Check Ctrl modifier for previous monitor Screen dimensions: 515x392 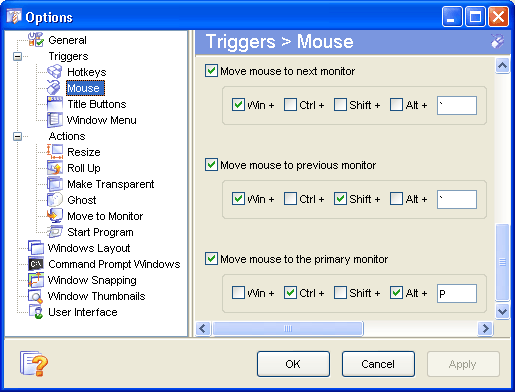tap(290, 199)
